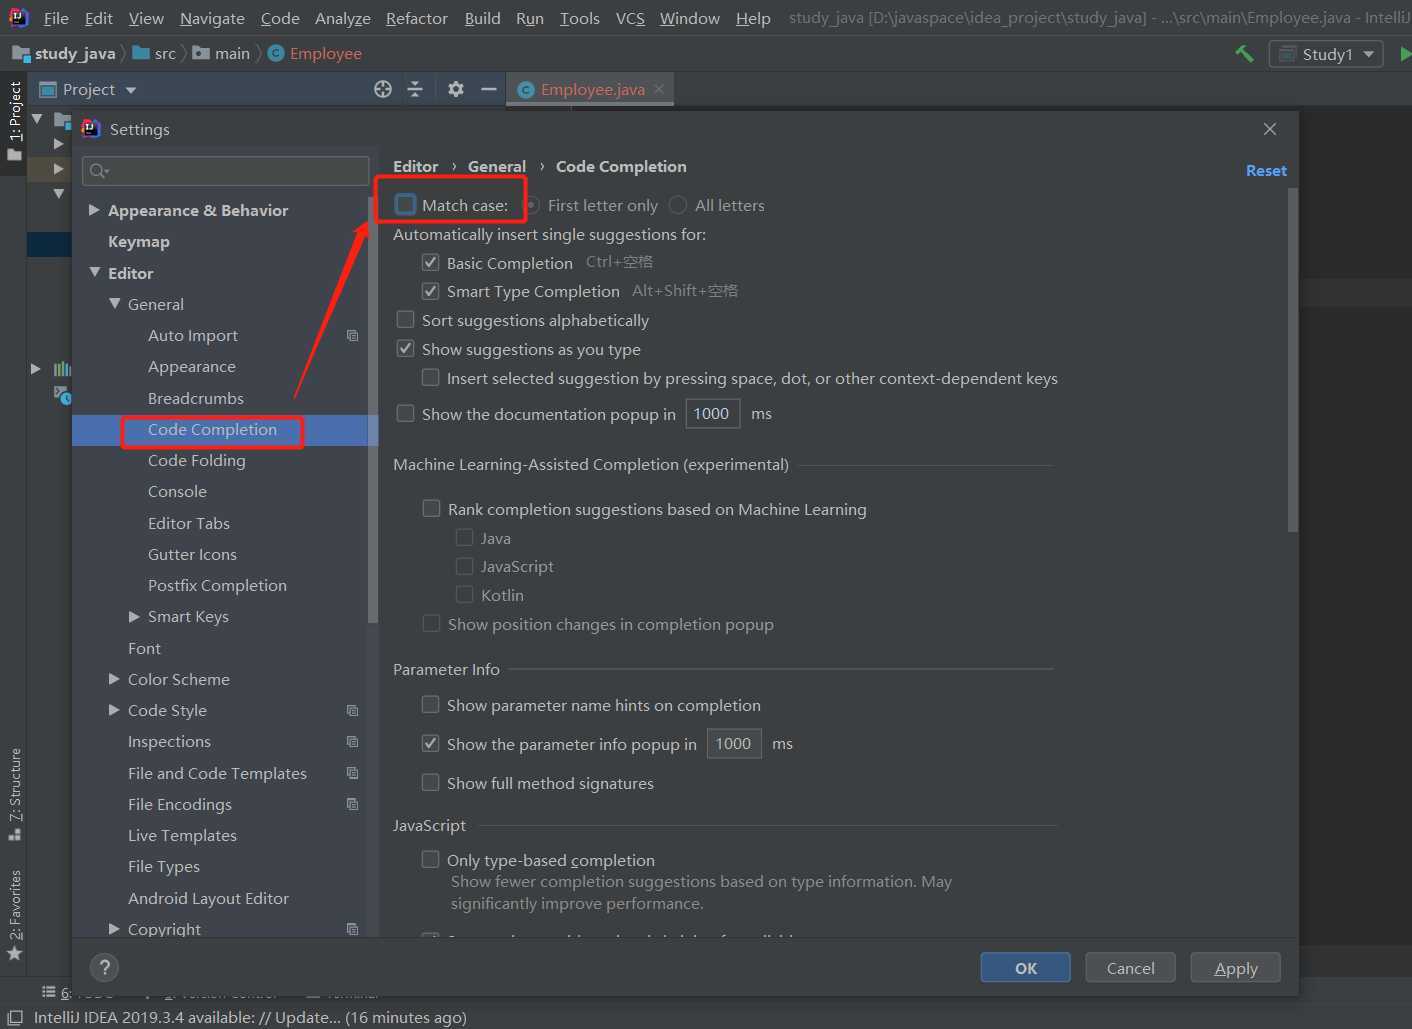Expand the Smart Keys node
The image size is (1412, 1029).
click(x=134, y=617)
